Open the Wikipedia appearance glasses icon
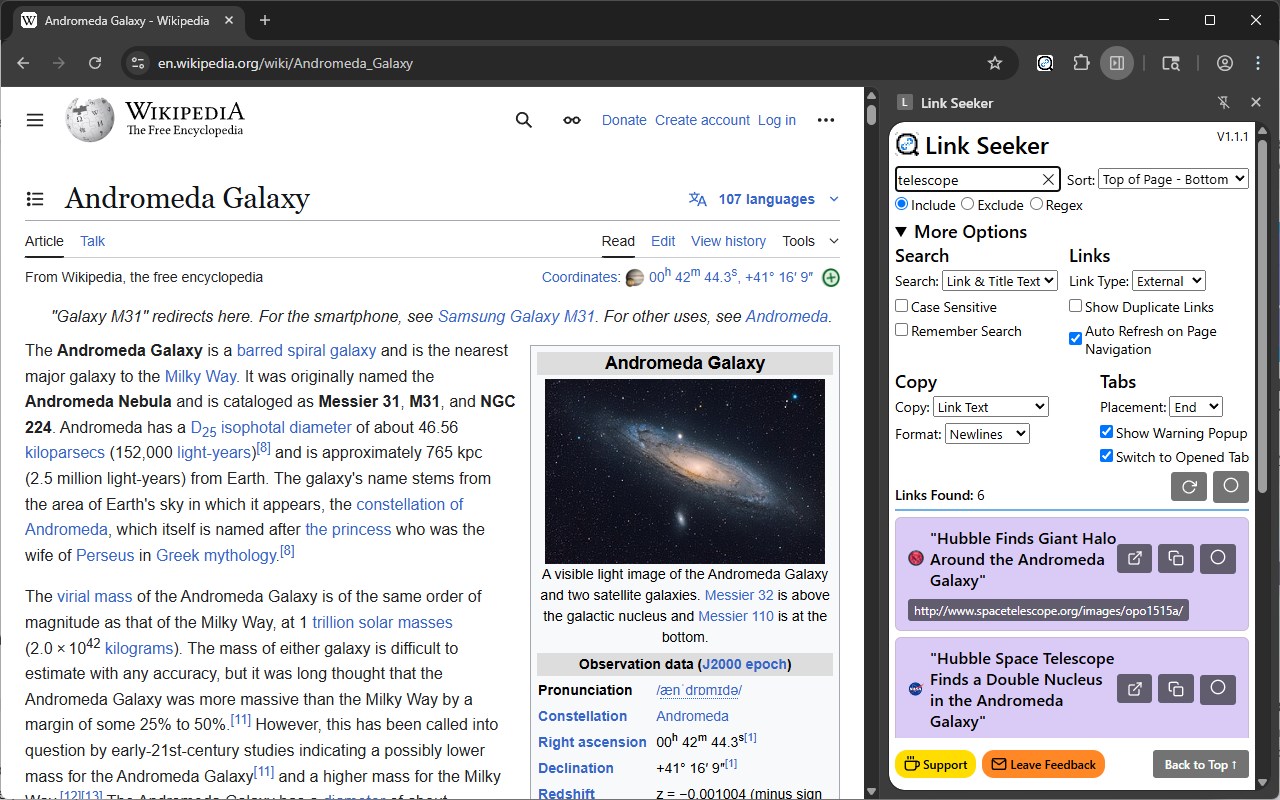This screenshot has width=1280, height=800. pos(572,120)
